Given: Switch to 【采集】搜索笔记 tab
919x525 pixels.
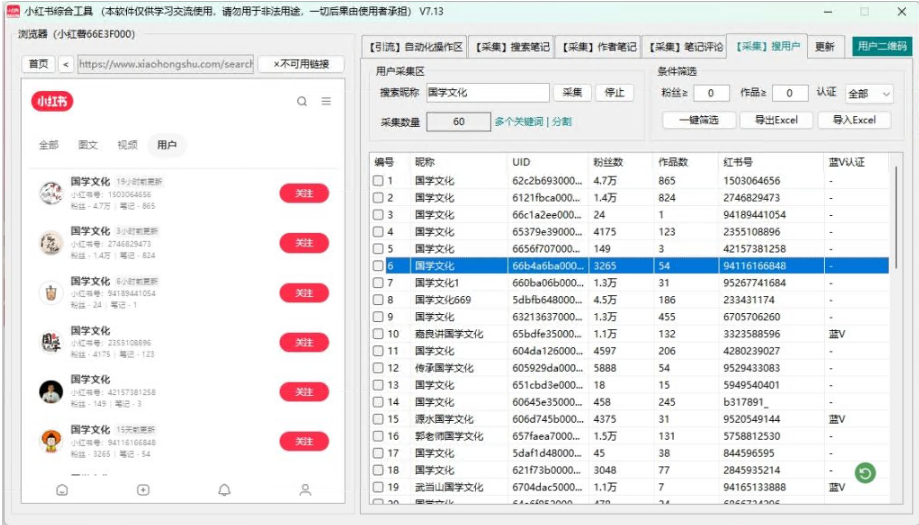Looking at the screenshot, I should pos(512,47).
